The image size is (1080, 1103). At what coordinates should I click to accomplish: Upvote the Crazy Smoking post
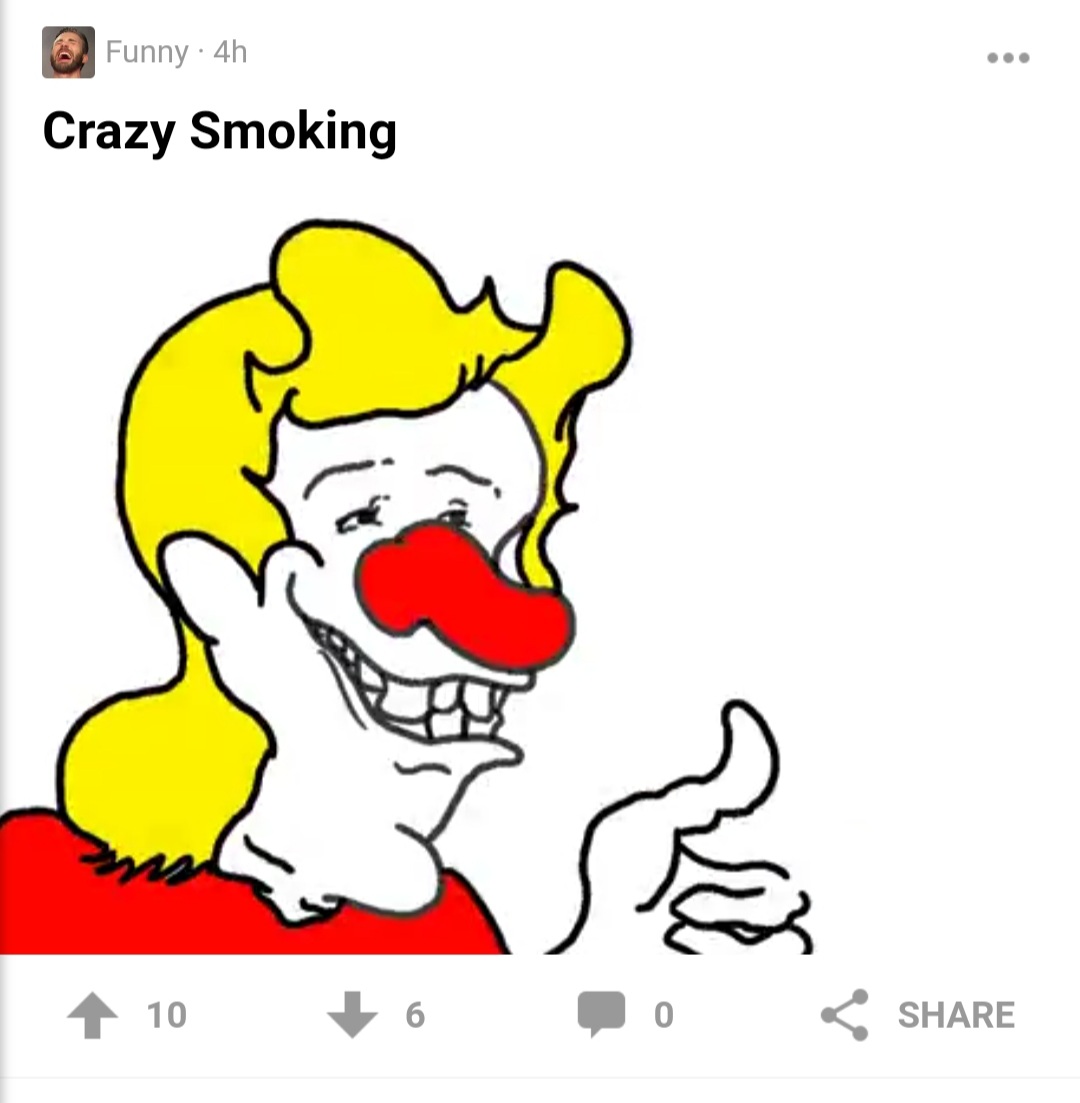(x=92, y=1014)
